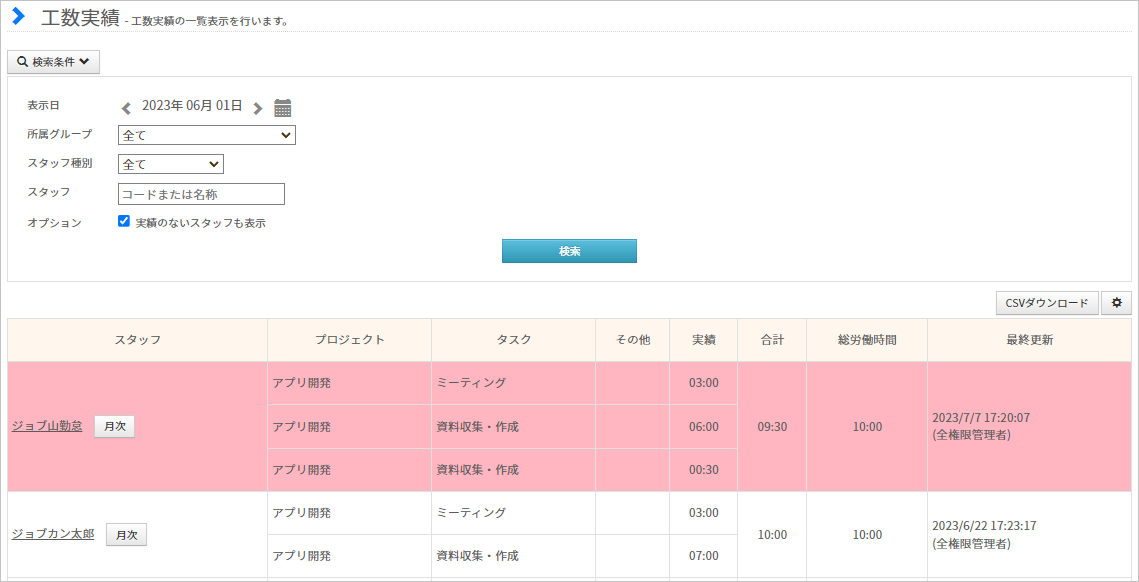Click the 最終更新 column header

(x=1029, y=340)
